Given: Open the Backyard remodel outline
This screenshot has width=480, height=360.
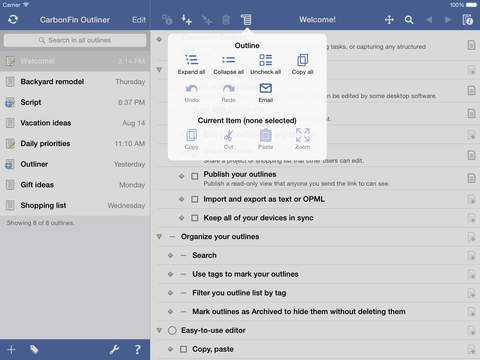Looking at the screenshot, I should click(x=75, y=82).
